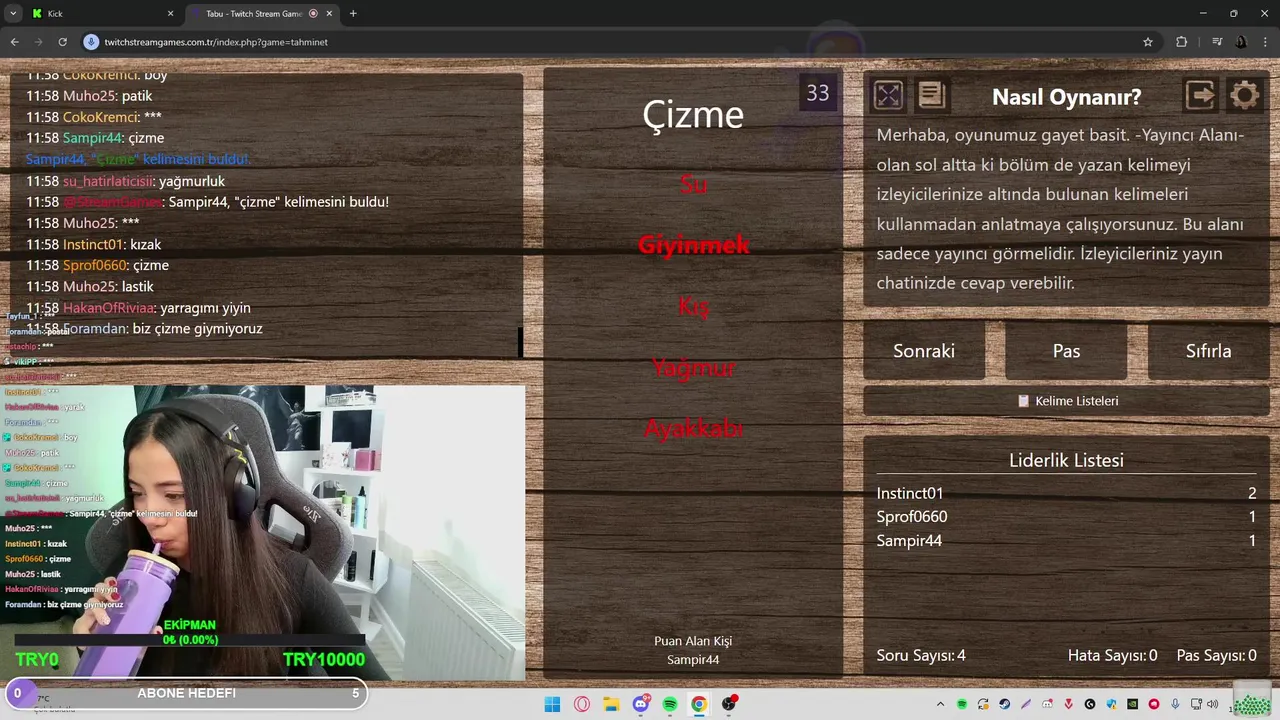Click the forbidden word Ayakkabı

coord(693,428)
